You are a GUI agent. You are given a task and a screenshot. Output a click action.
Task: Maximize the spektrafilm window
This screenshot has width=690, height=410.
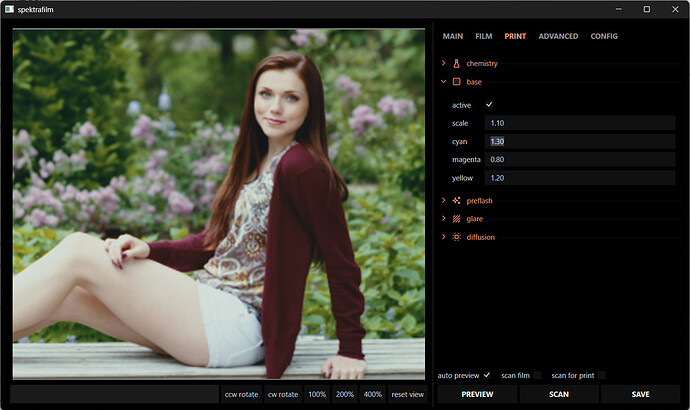coord(646,9)
